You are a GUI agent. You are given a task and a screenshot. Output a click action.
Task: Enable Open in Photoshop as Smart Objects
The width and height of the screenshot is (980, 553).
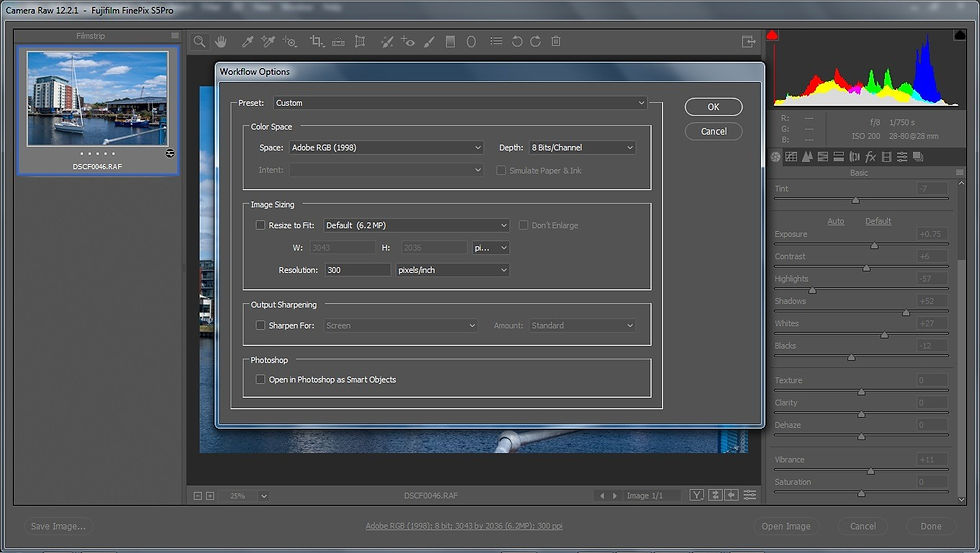coord(260,379)
